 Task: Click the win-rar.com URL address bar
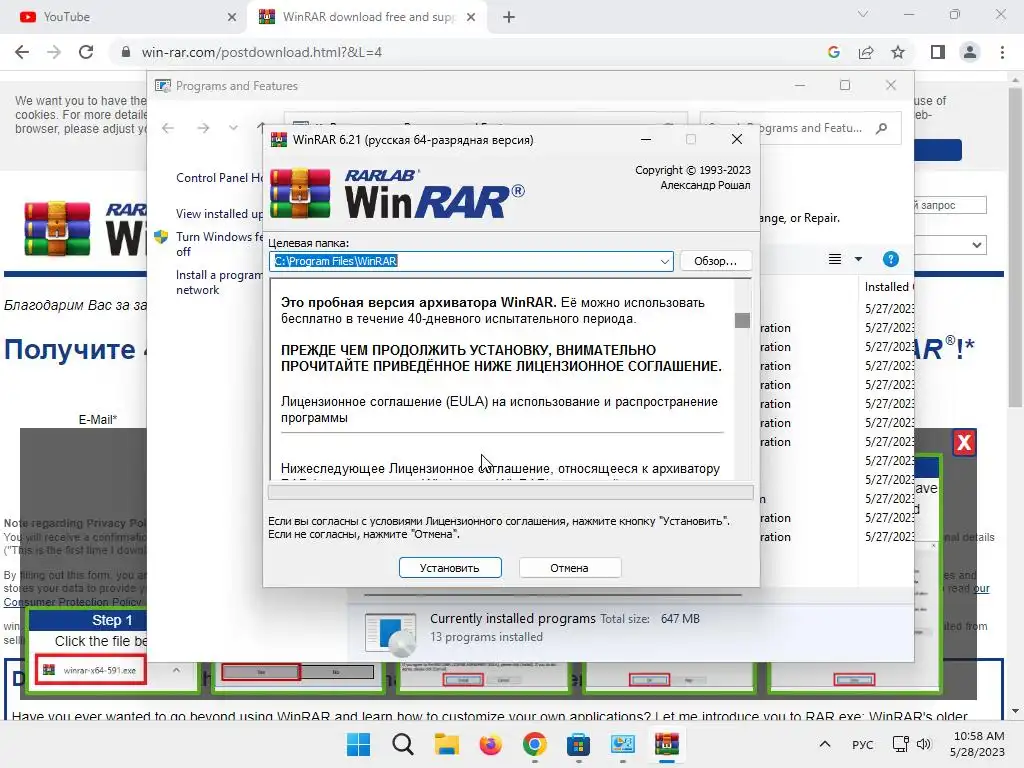click(x=261, y=52)
